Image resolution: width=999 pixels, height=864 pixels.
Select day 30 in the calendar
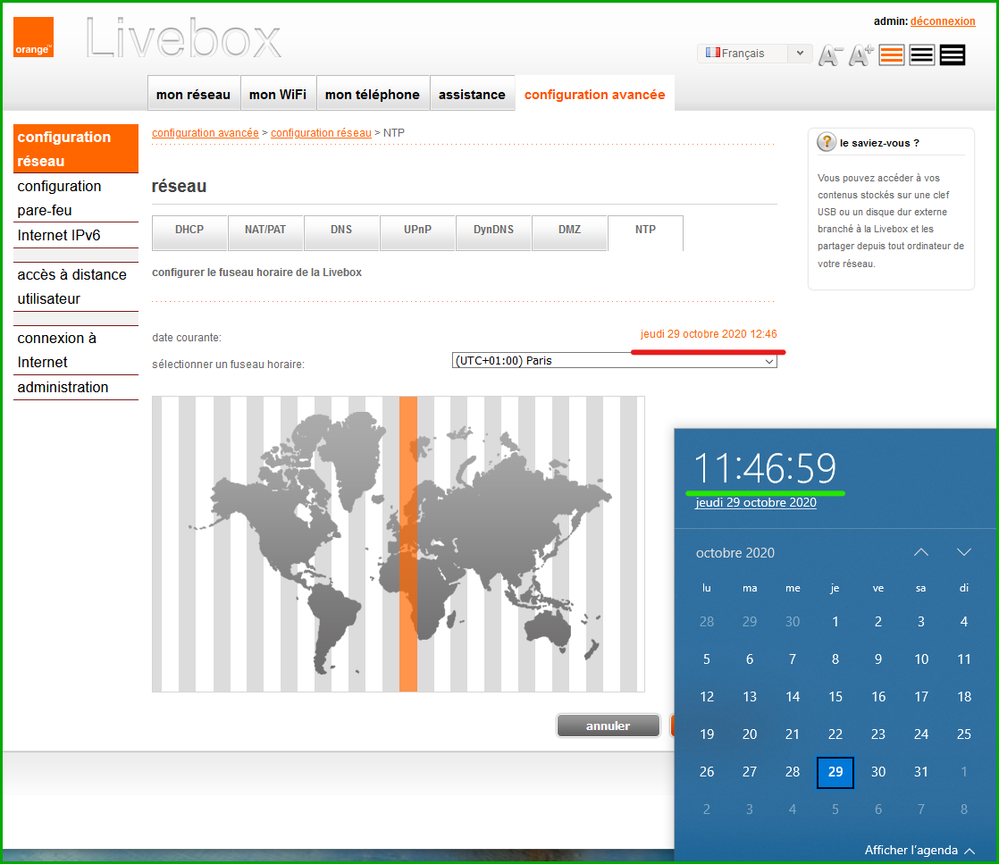pyautogui.click(x=878, y=772)
